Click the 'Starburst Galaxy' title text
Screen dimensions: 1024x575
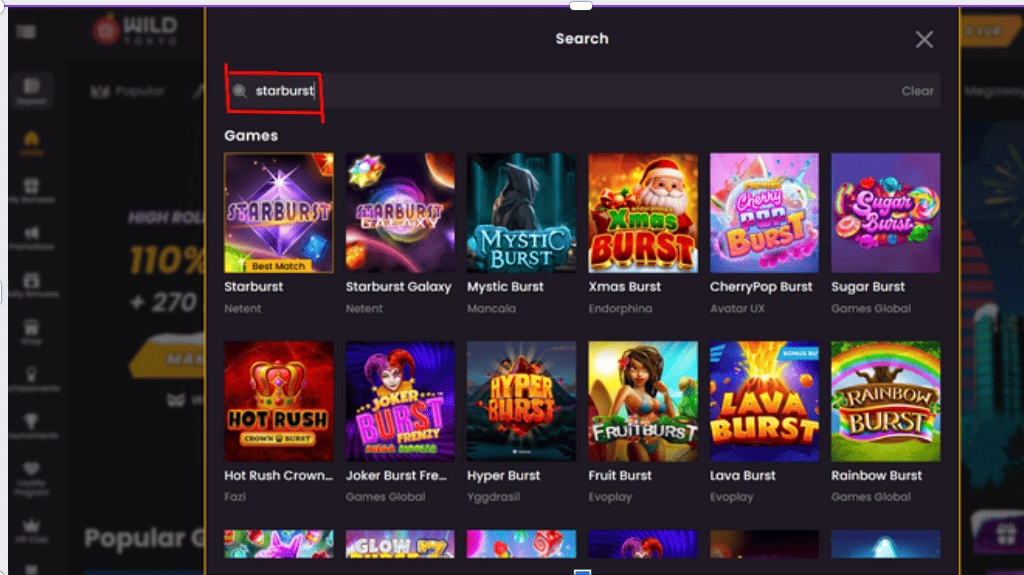tap(398, 287)
